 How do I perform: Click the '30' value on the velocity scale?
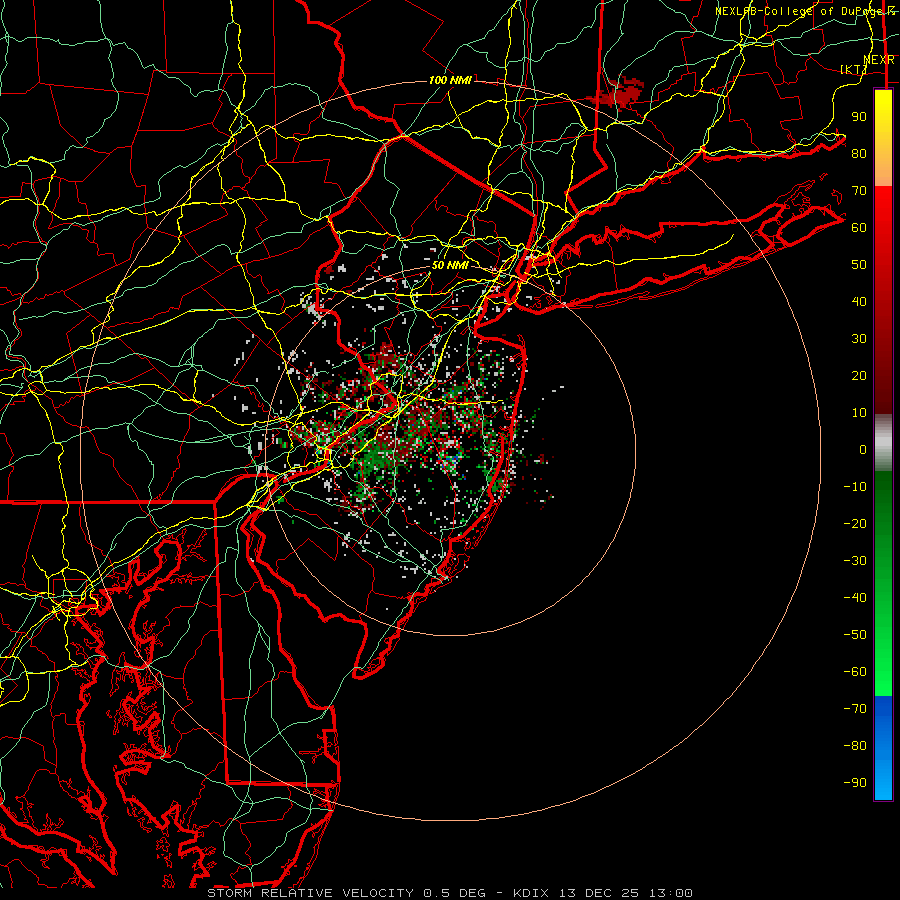(x=859, y=339)
